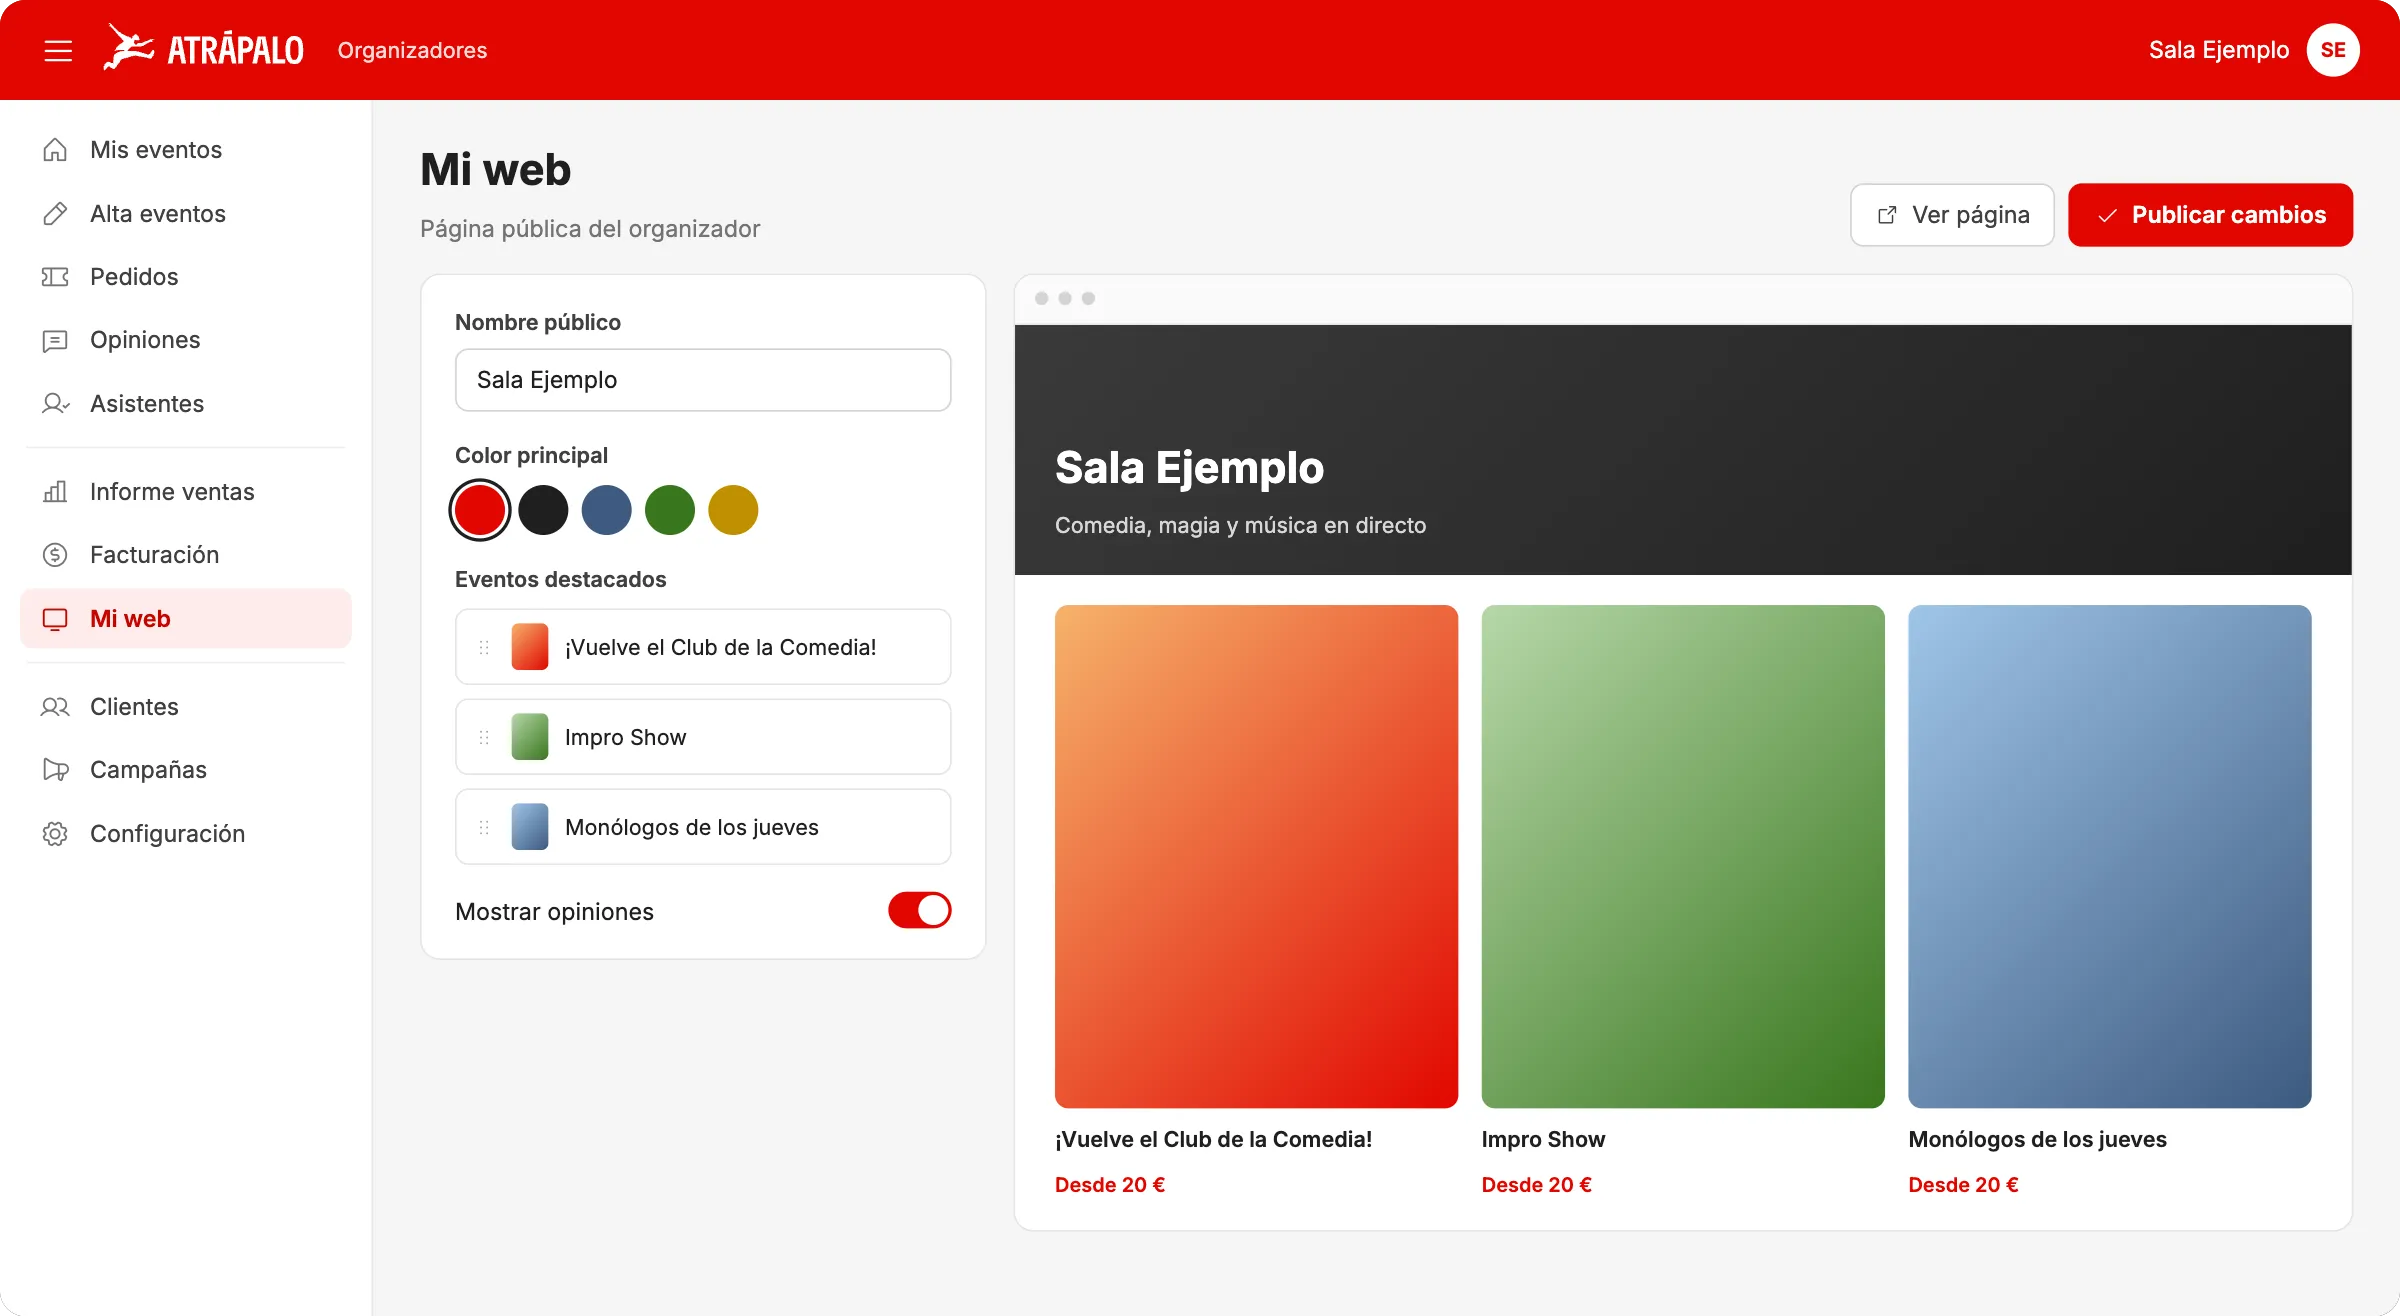Screen dimensions: 2400x1316
Task: Select the Impro Show featured event row
Action: point(703,737)
